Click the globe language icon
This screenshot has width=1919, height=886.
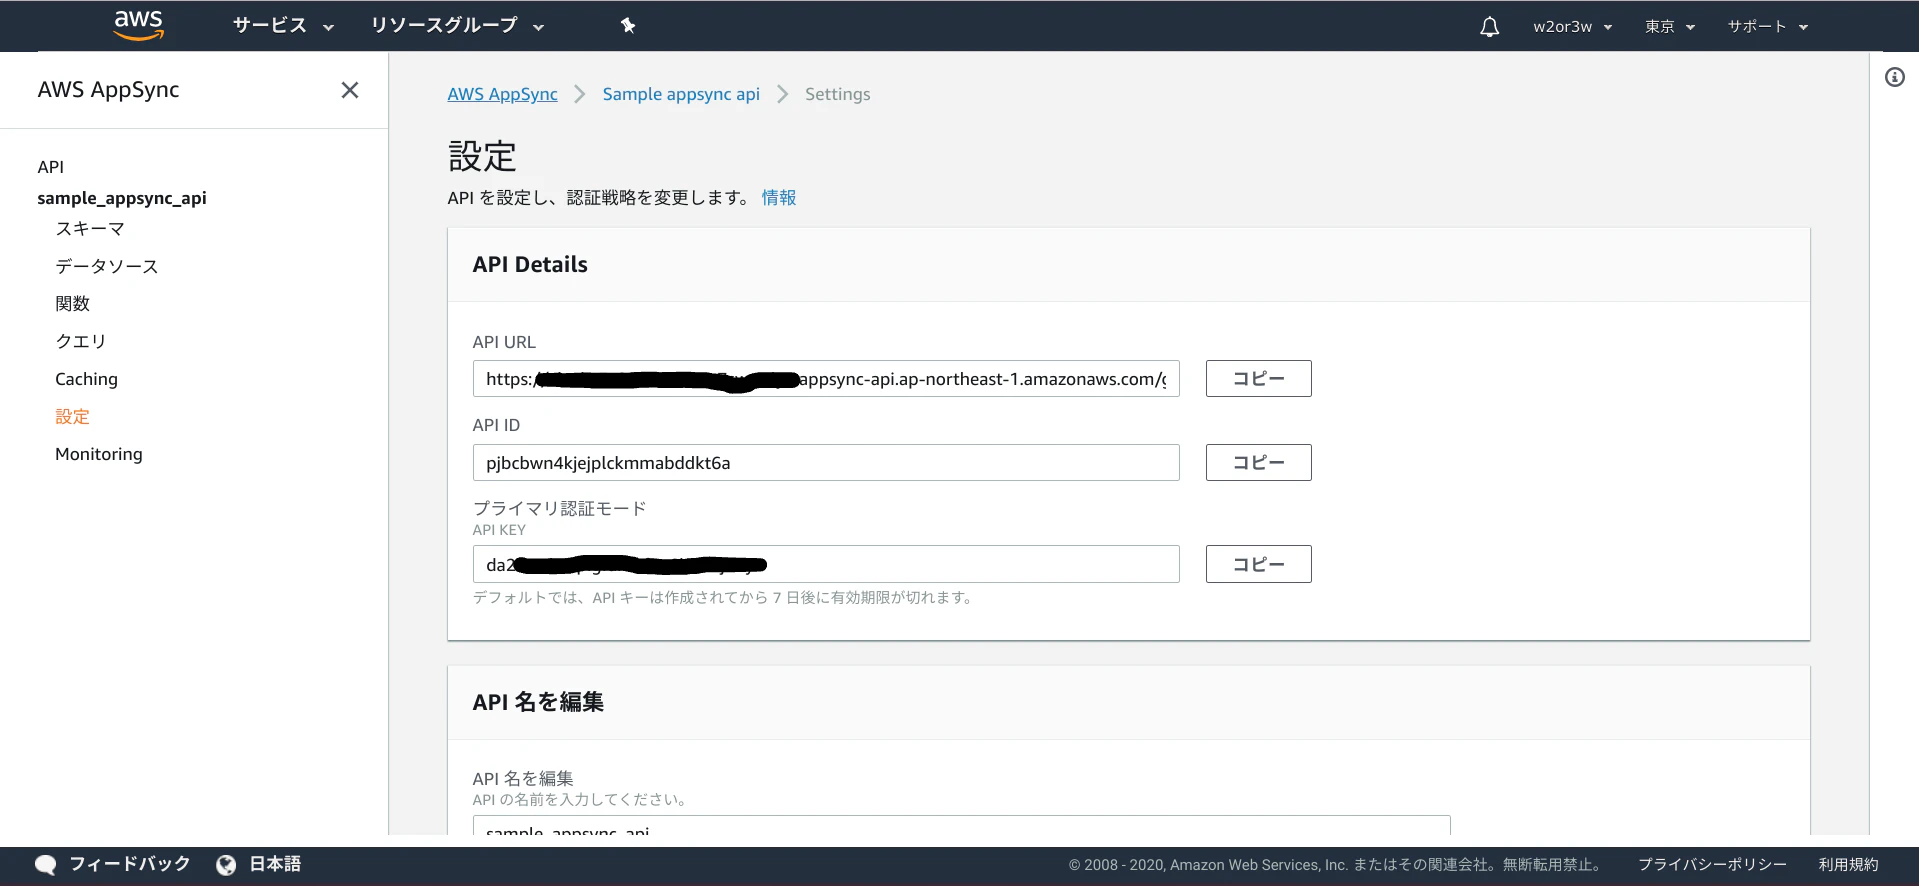click(226, 865)
